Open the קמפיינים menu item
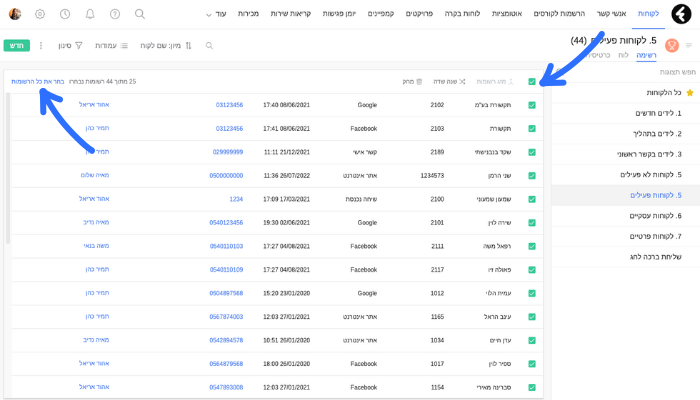Image resolution: width=700 pixels, height=400 pixels. tap(381, 13)
